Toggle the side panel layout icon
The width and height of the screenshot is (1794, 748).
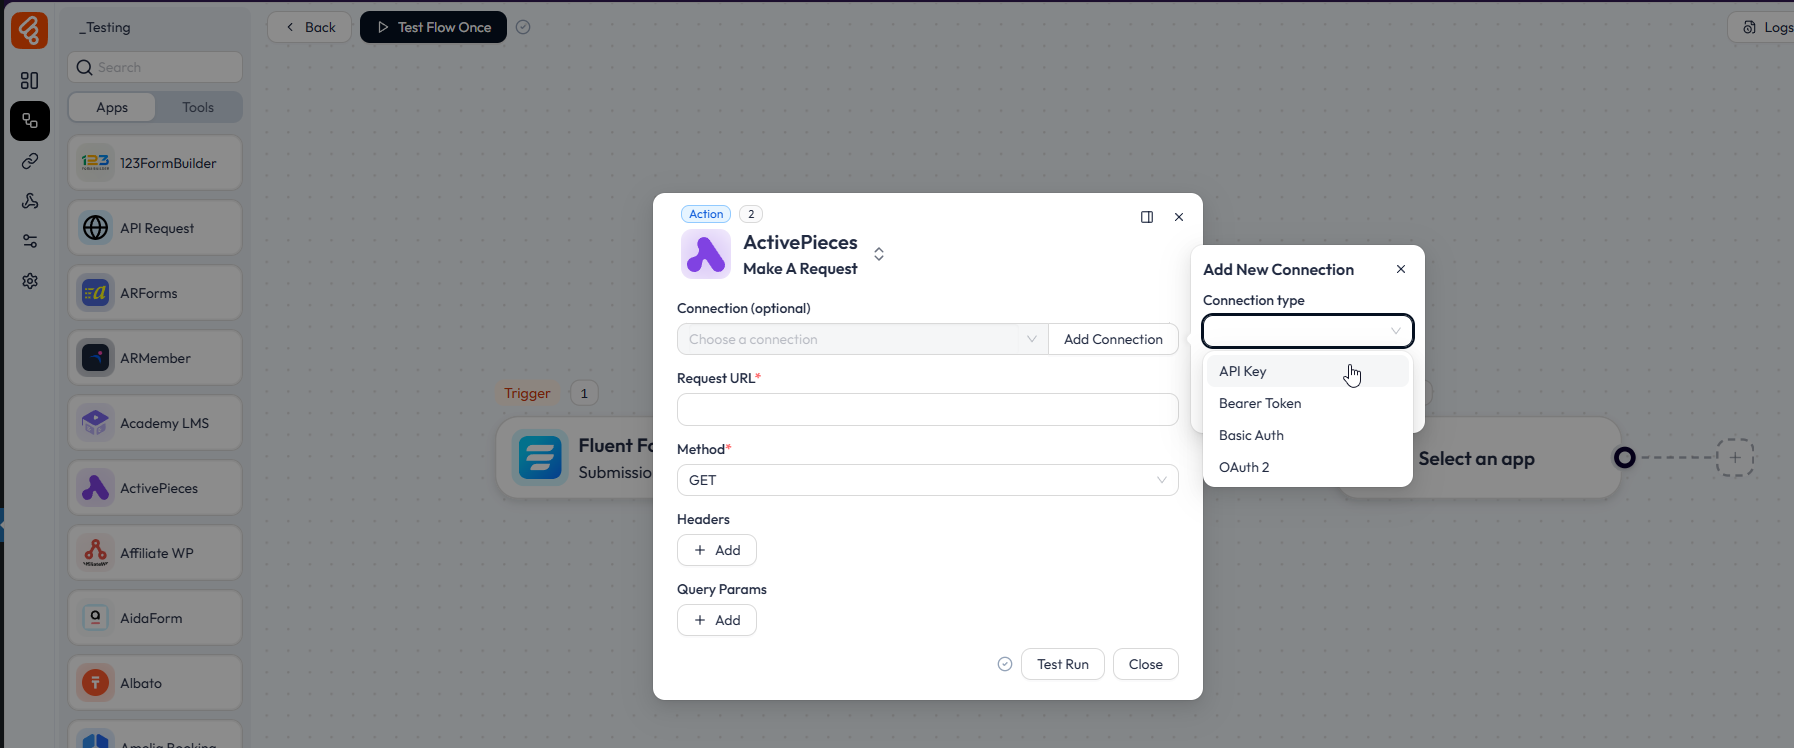(x=1147, y=217)
